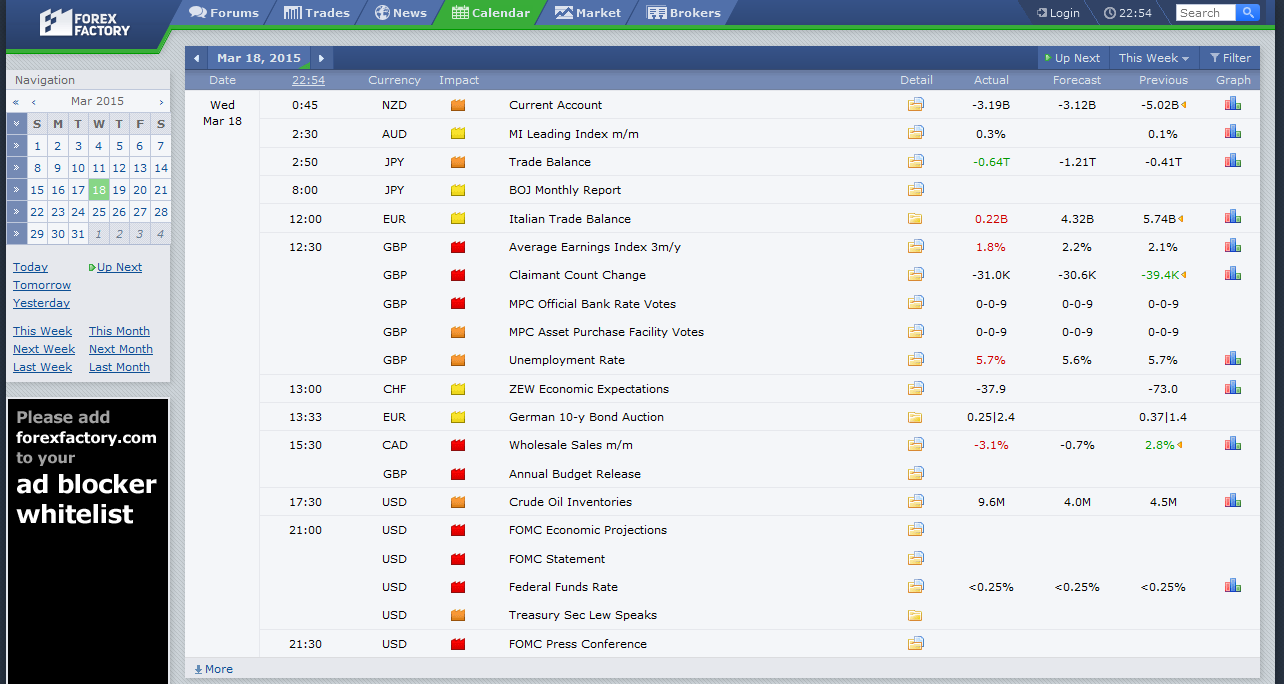The height and width of the screenshot is (684, 1284).
Task: Click the FOMC Economic Projections event
Action: [x=588, y=530]
